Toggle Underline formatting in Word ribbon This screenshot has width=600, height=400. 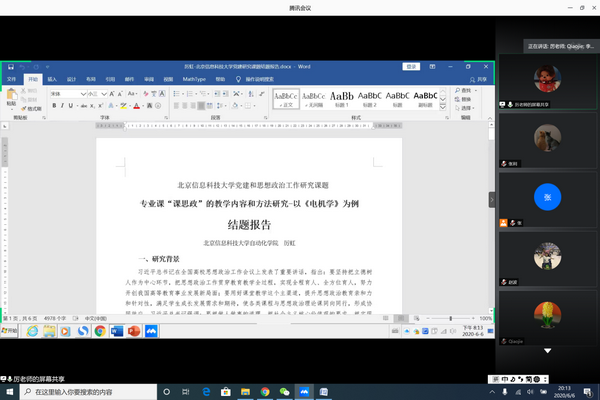tap(70, 106)
